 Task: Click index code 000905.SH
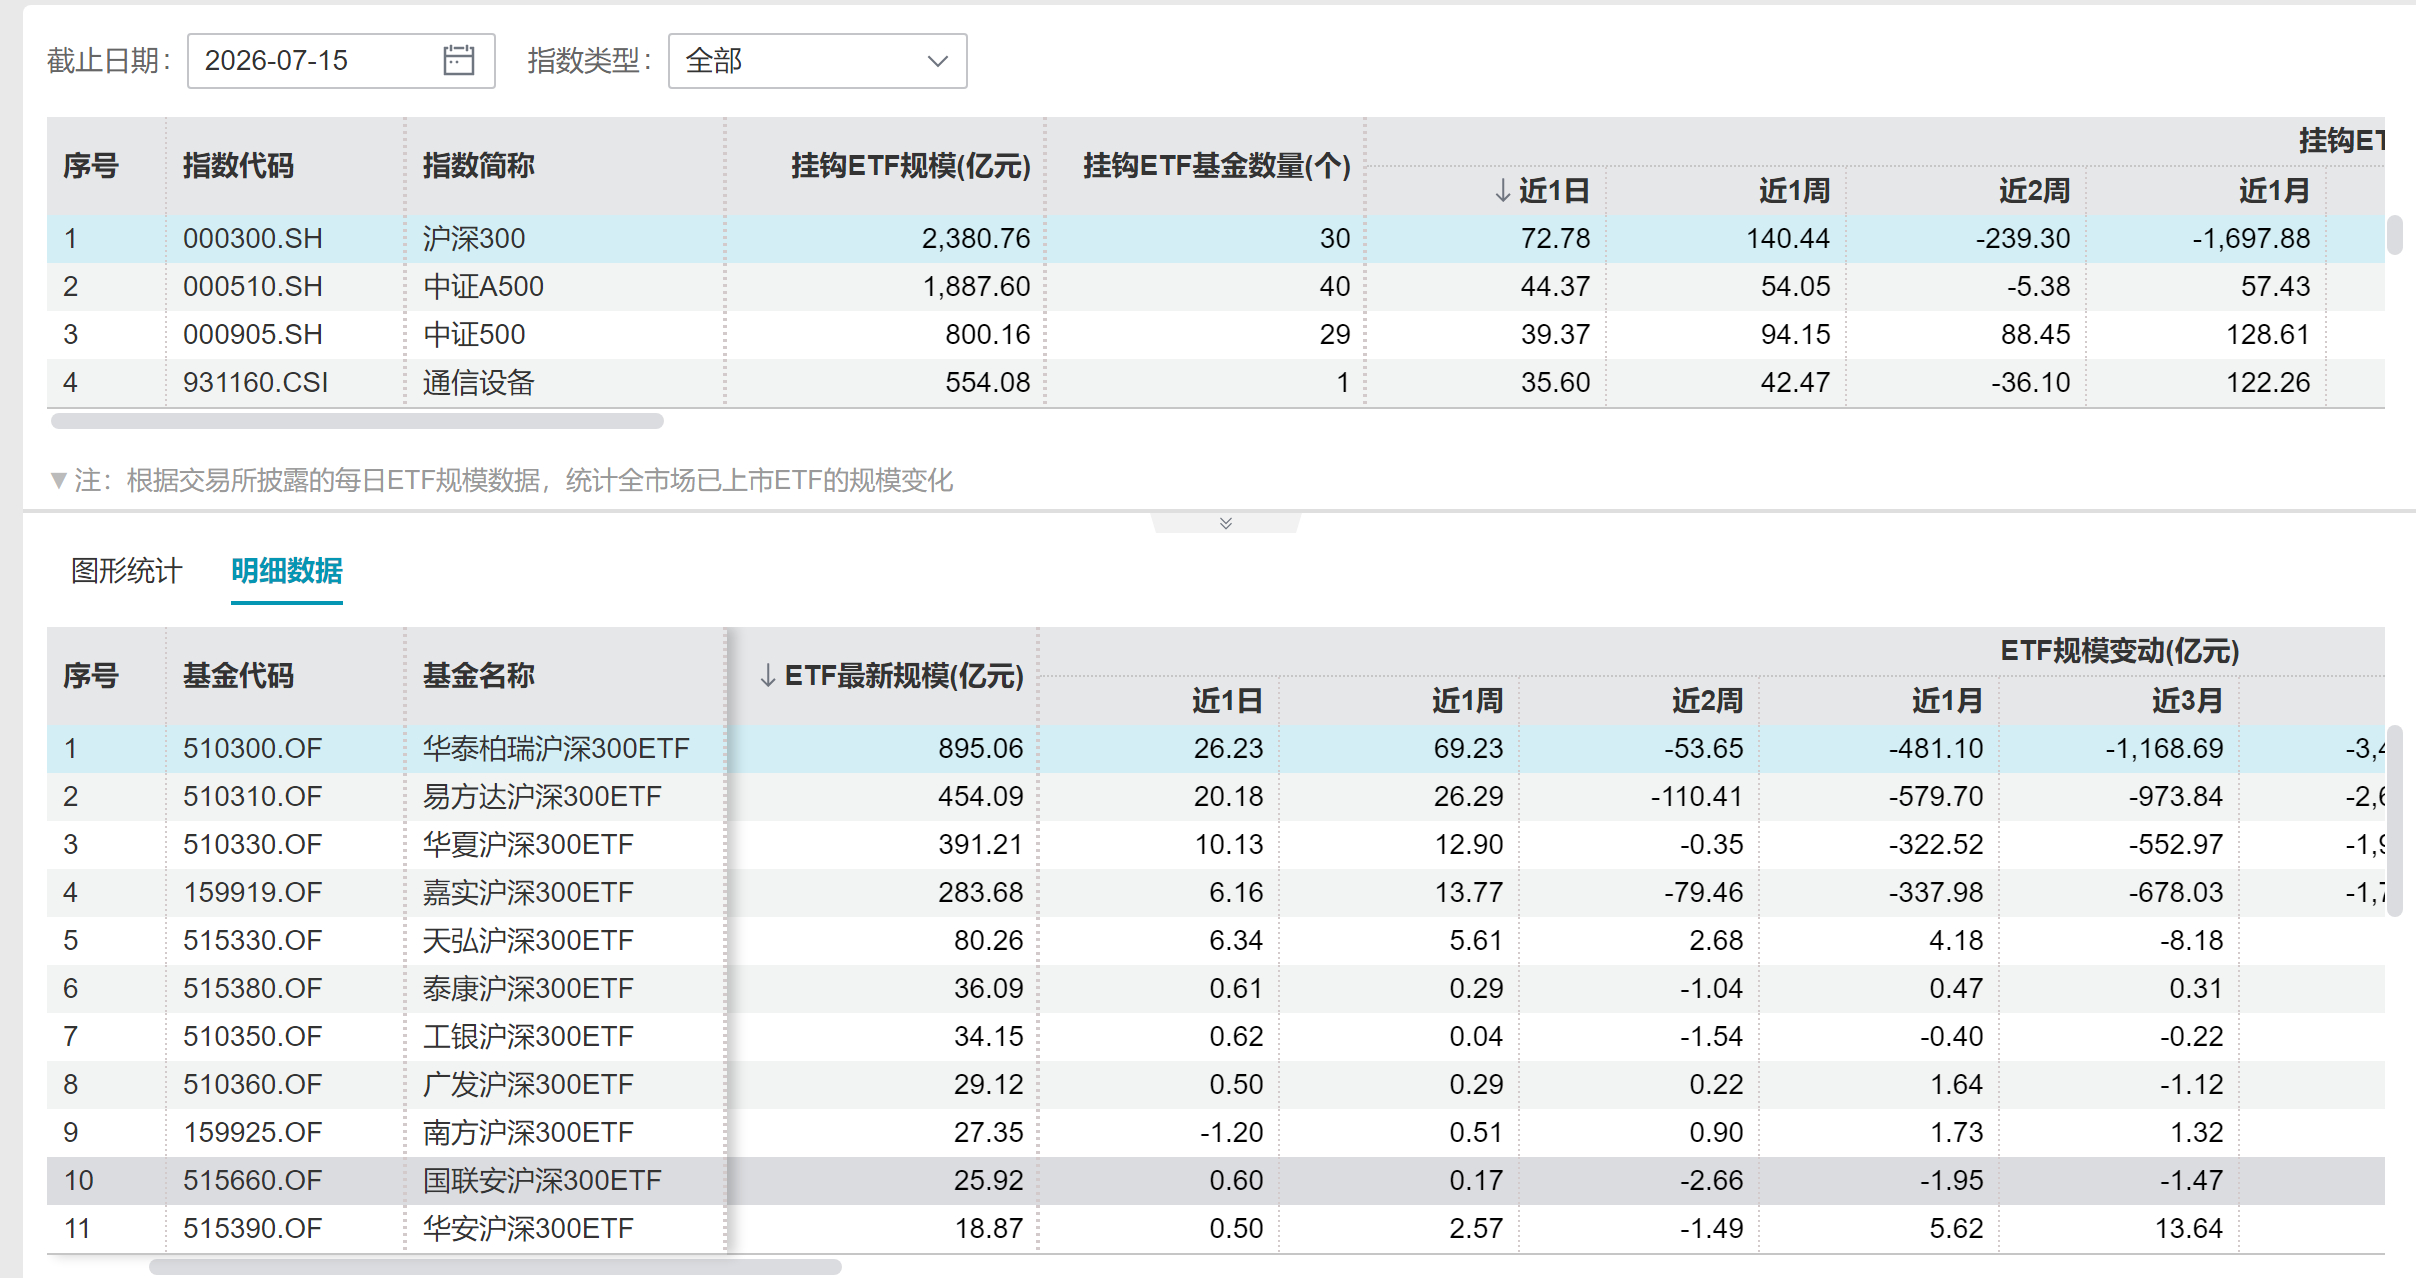[x=252, y=334]
